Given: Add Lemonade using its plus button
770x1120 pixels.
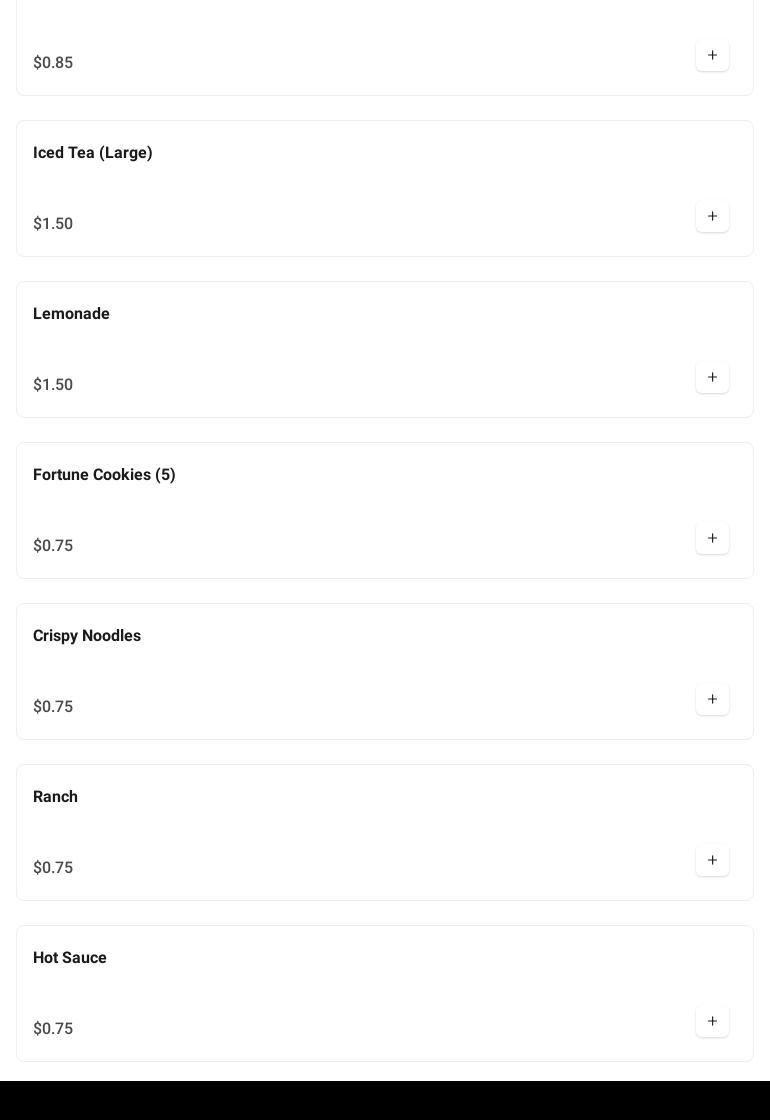Looking at the screenshot, I should tap(712, 378).
